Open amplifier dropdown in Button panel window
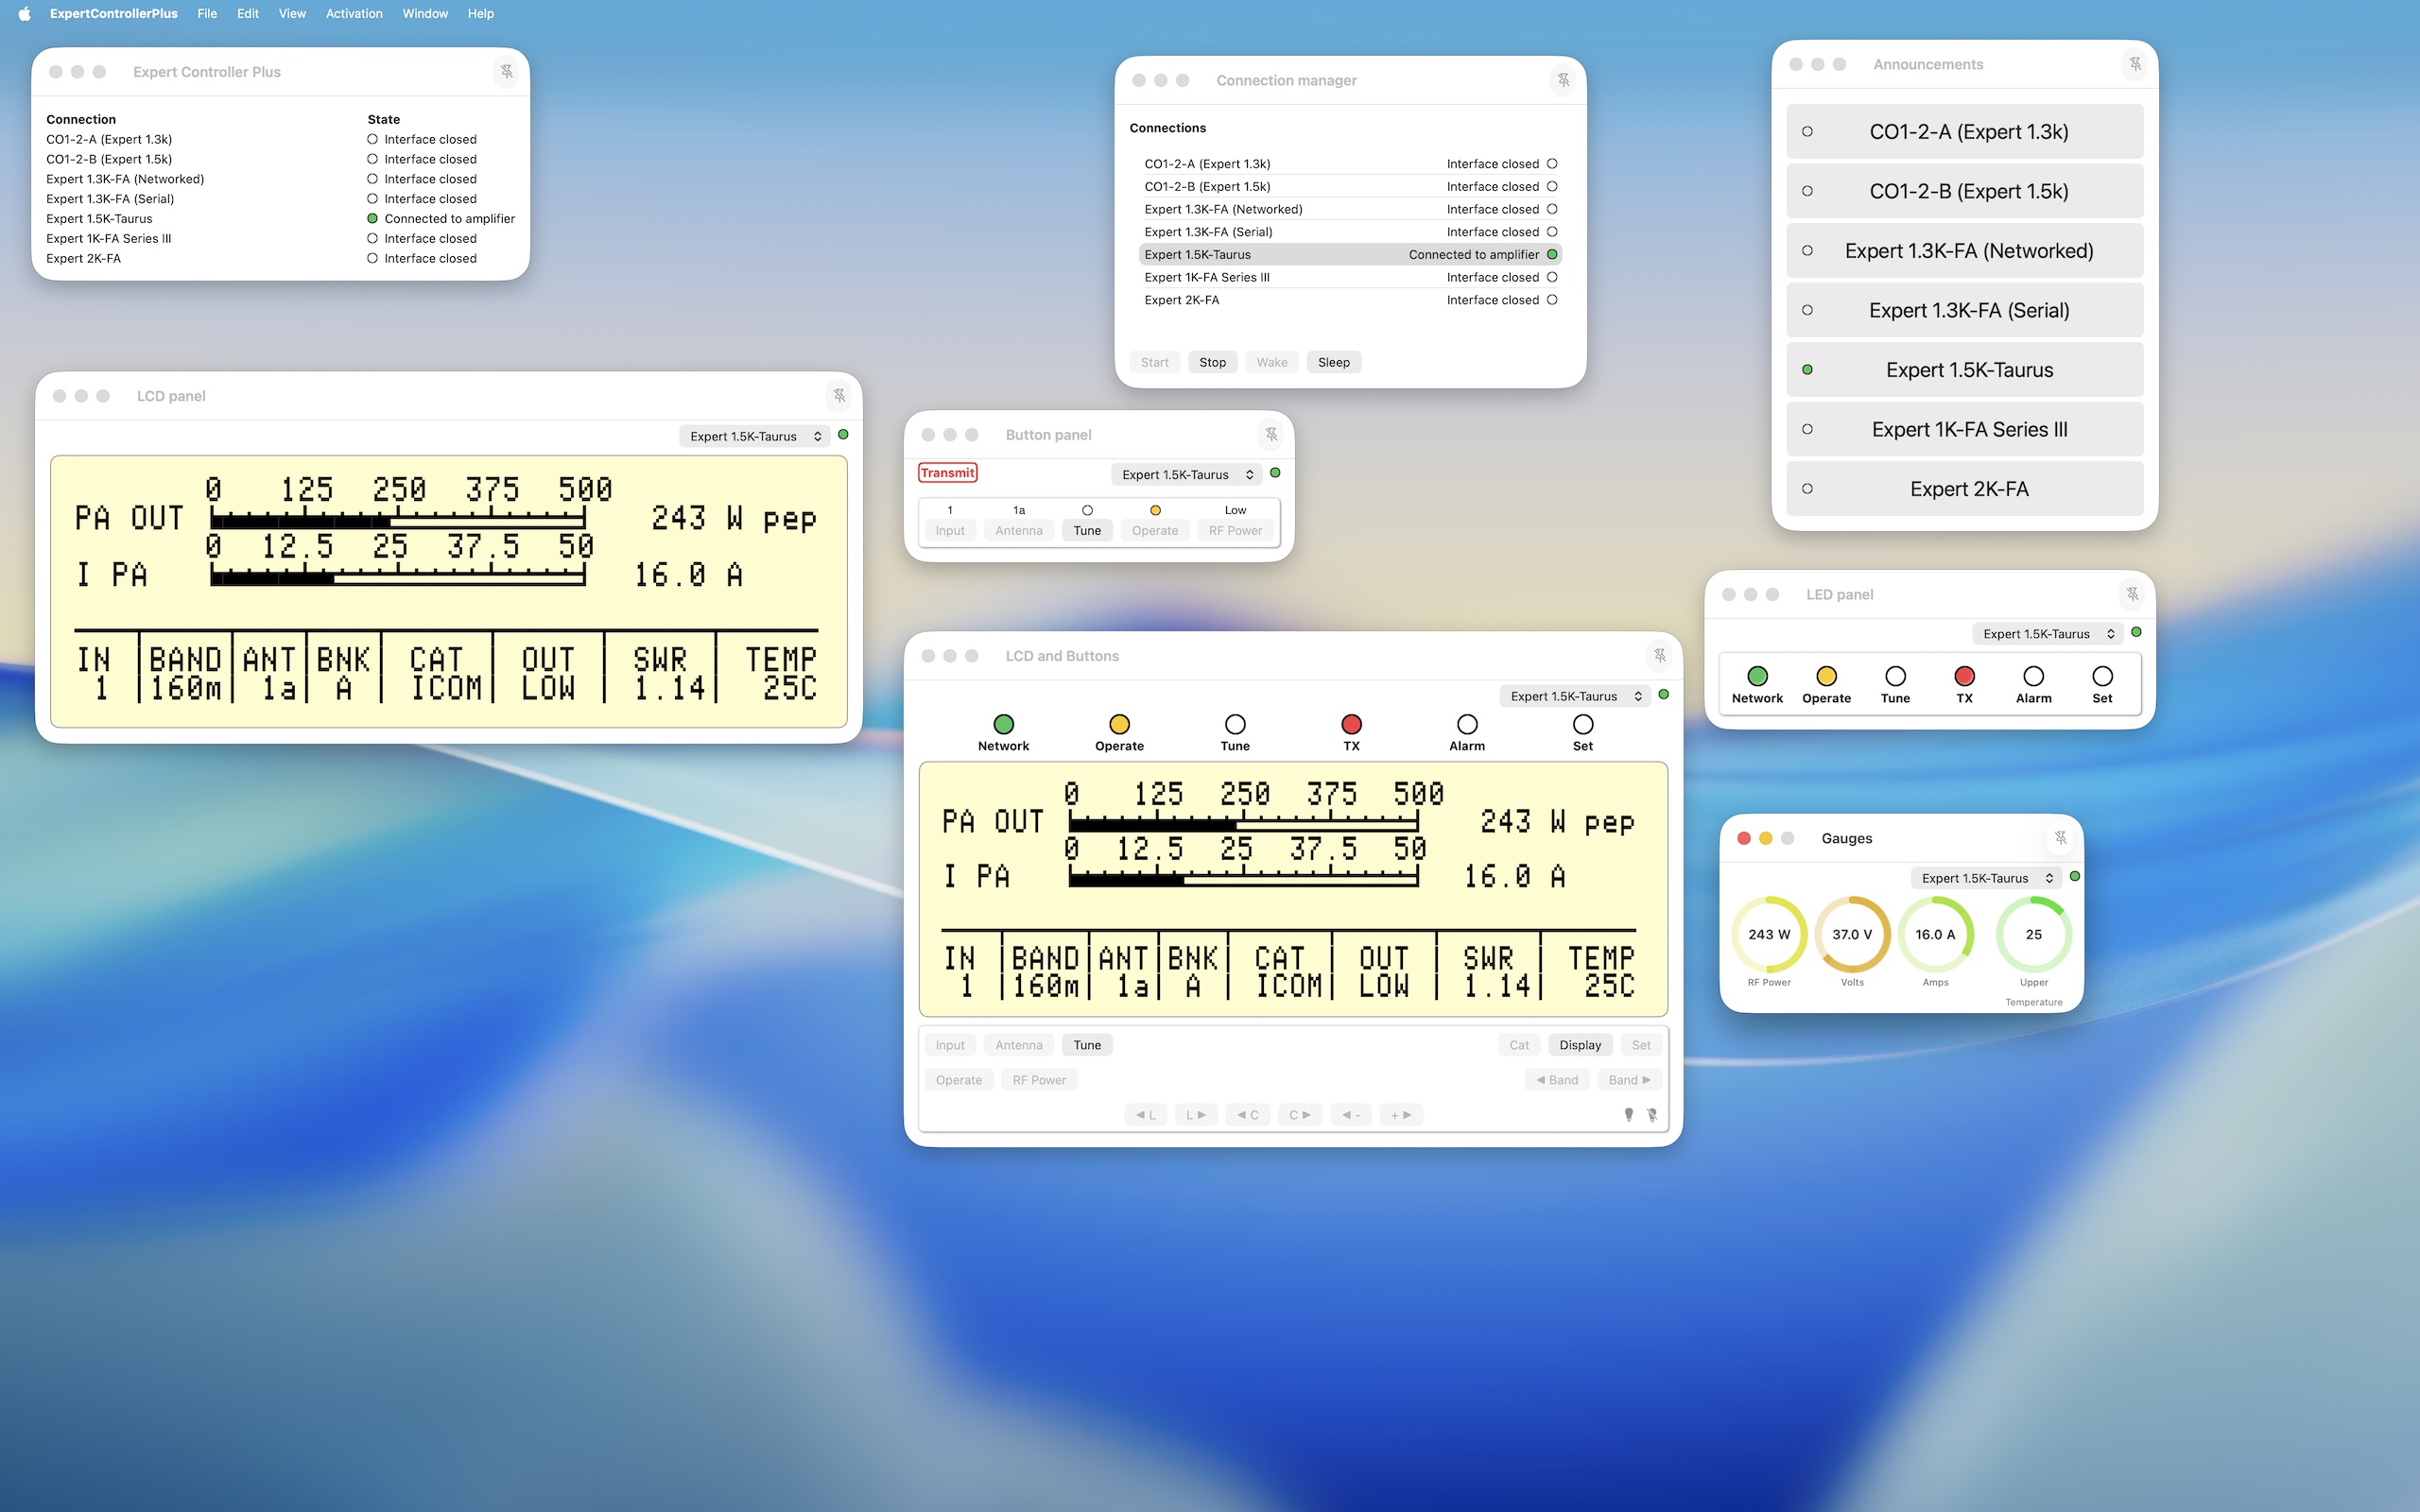 [x=1186, y=474]
